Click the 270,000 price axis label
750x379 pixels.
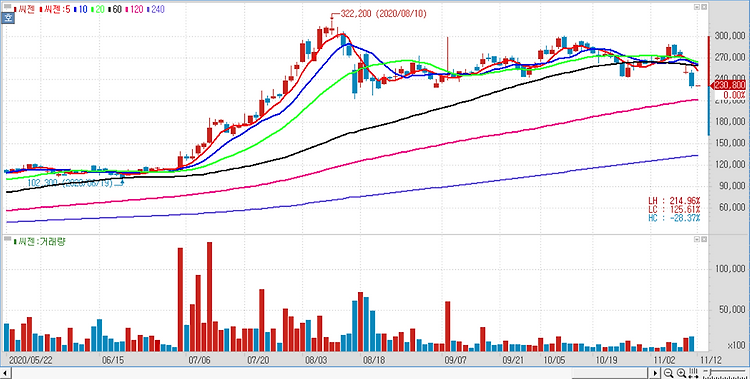point(731,57)
